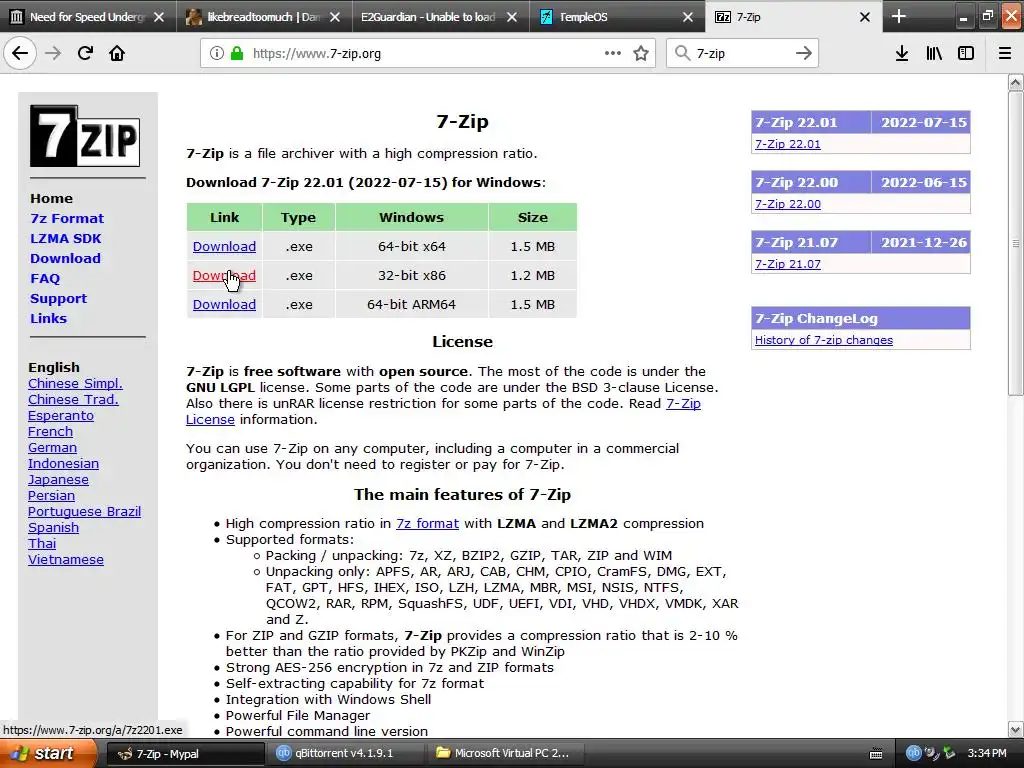The width and height of the screenshot is (1024, 768).
Task: Download the 64-bit x64 exe
Action: coord(224,246)
